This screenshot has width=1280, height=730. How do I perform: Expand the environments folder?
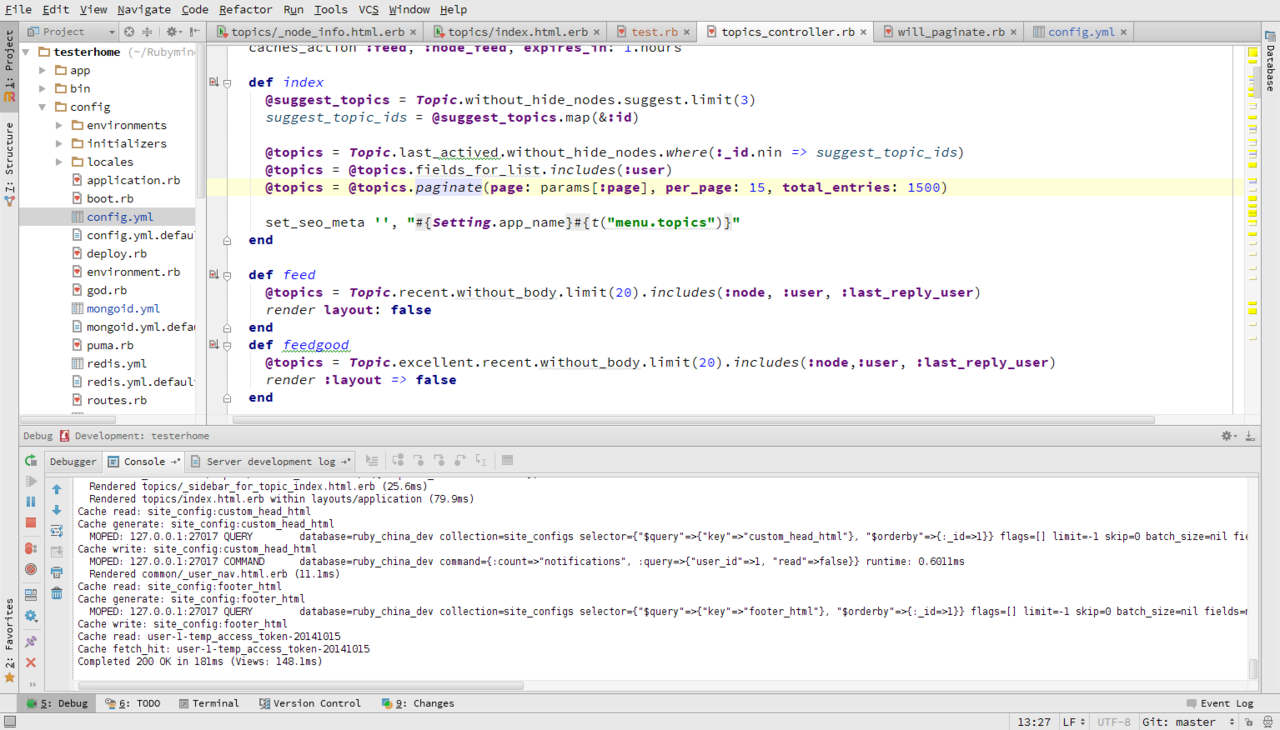point(60,125)
